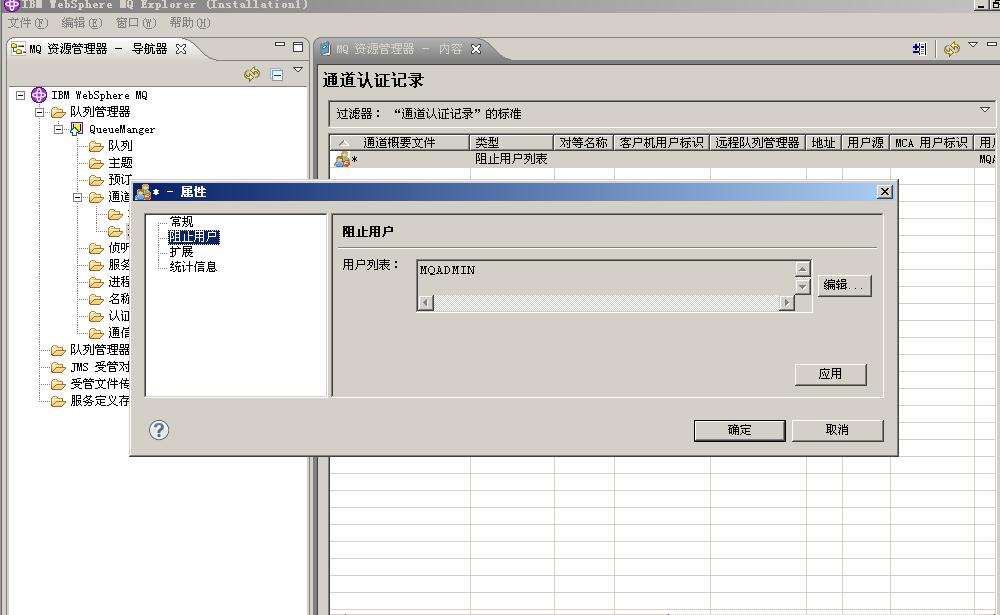Close the MQ navigator tab
Viewport: 1000px width, 615px height.
181,48
